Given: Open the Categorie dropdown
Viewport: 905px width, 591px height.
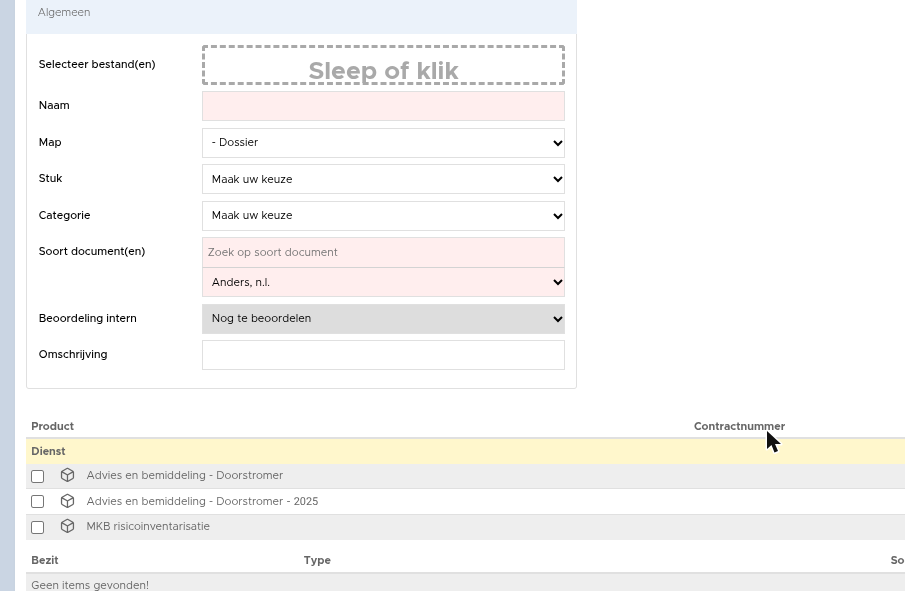Looking at the screenshot, I should coord(383,215).
